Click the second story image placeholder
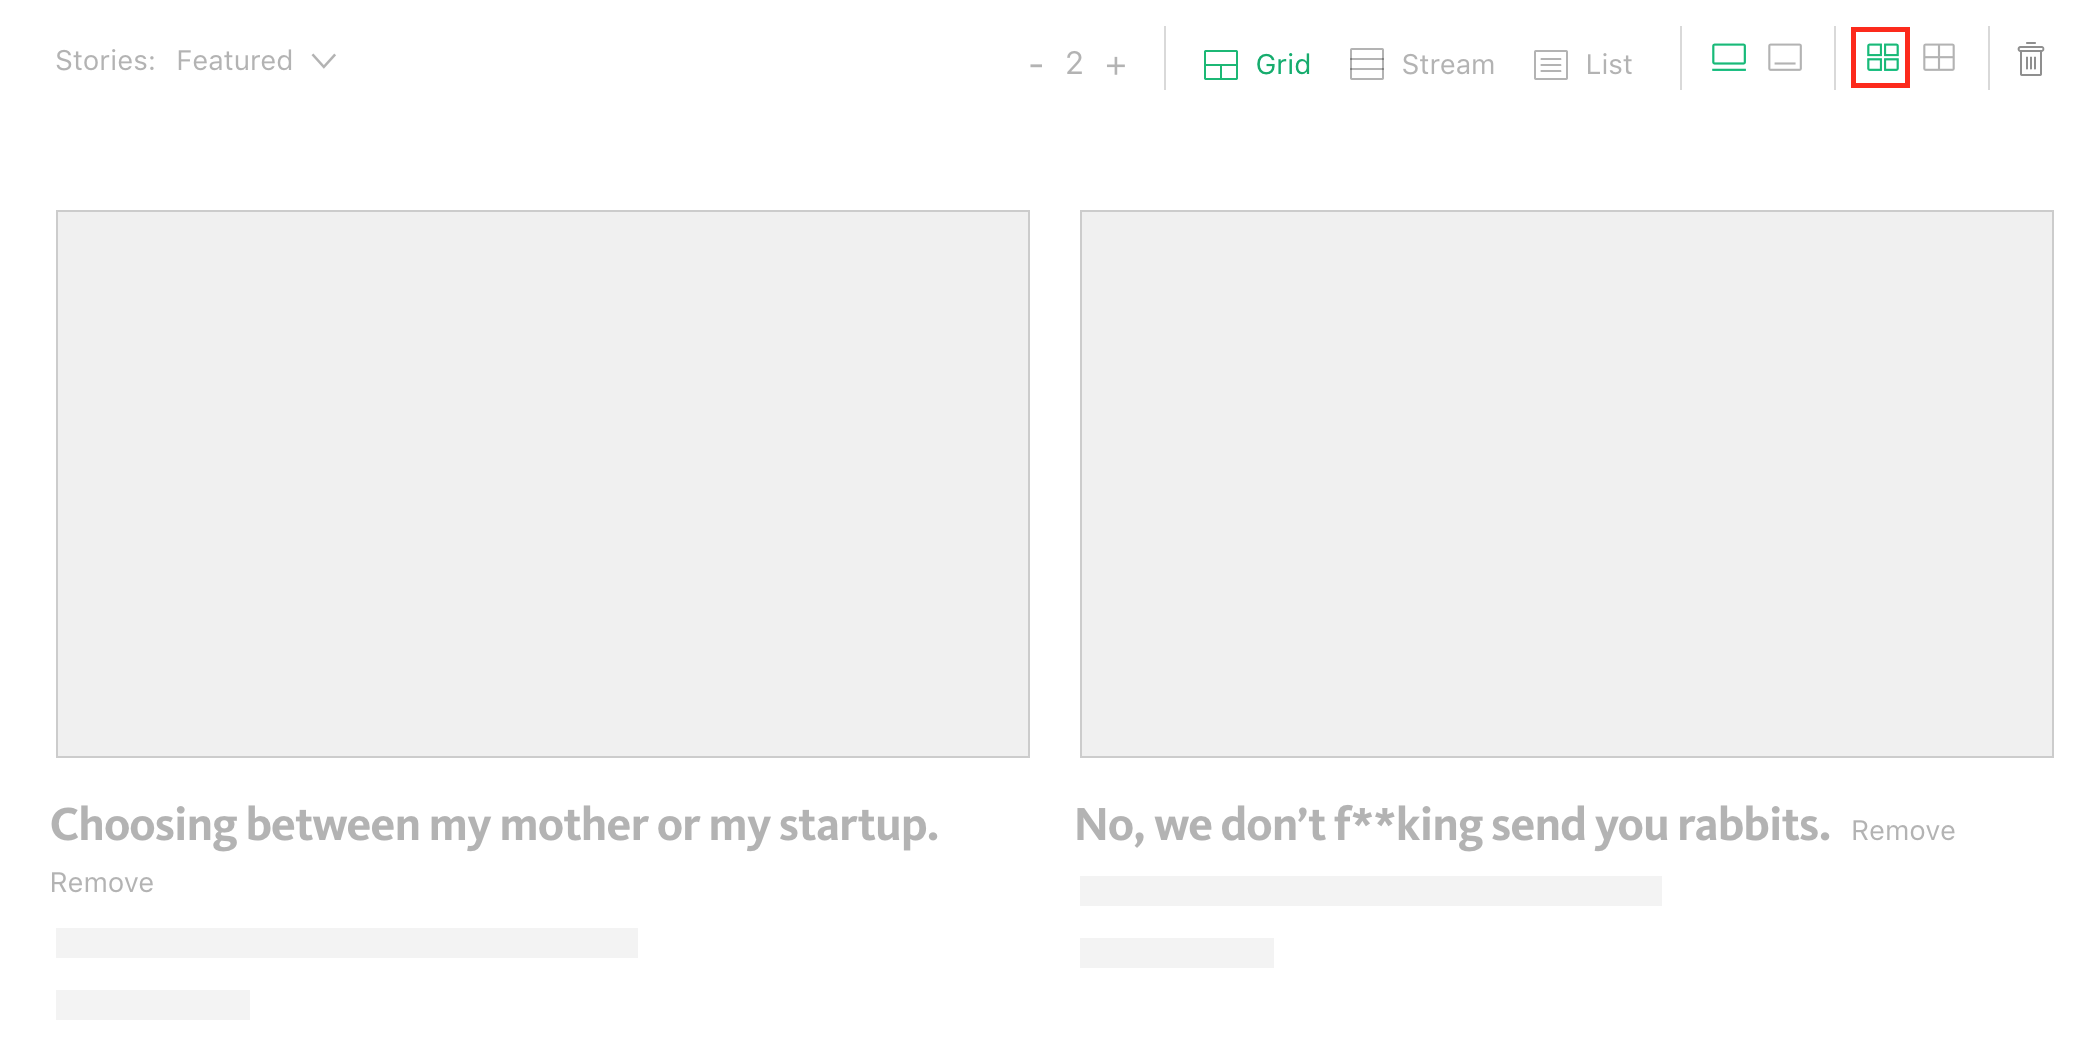Image resolution: width=2084 pixels, height=1058 pixels. point(1567,484)
